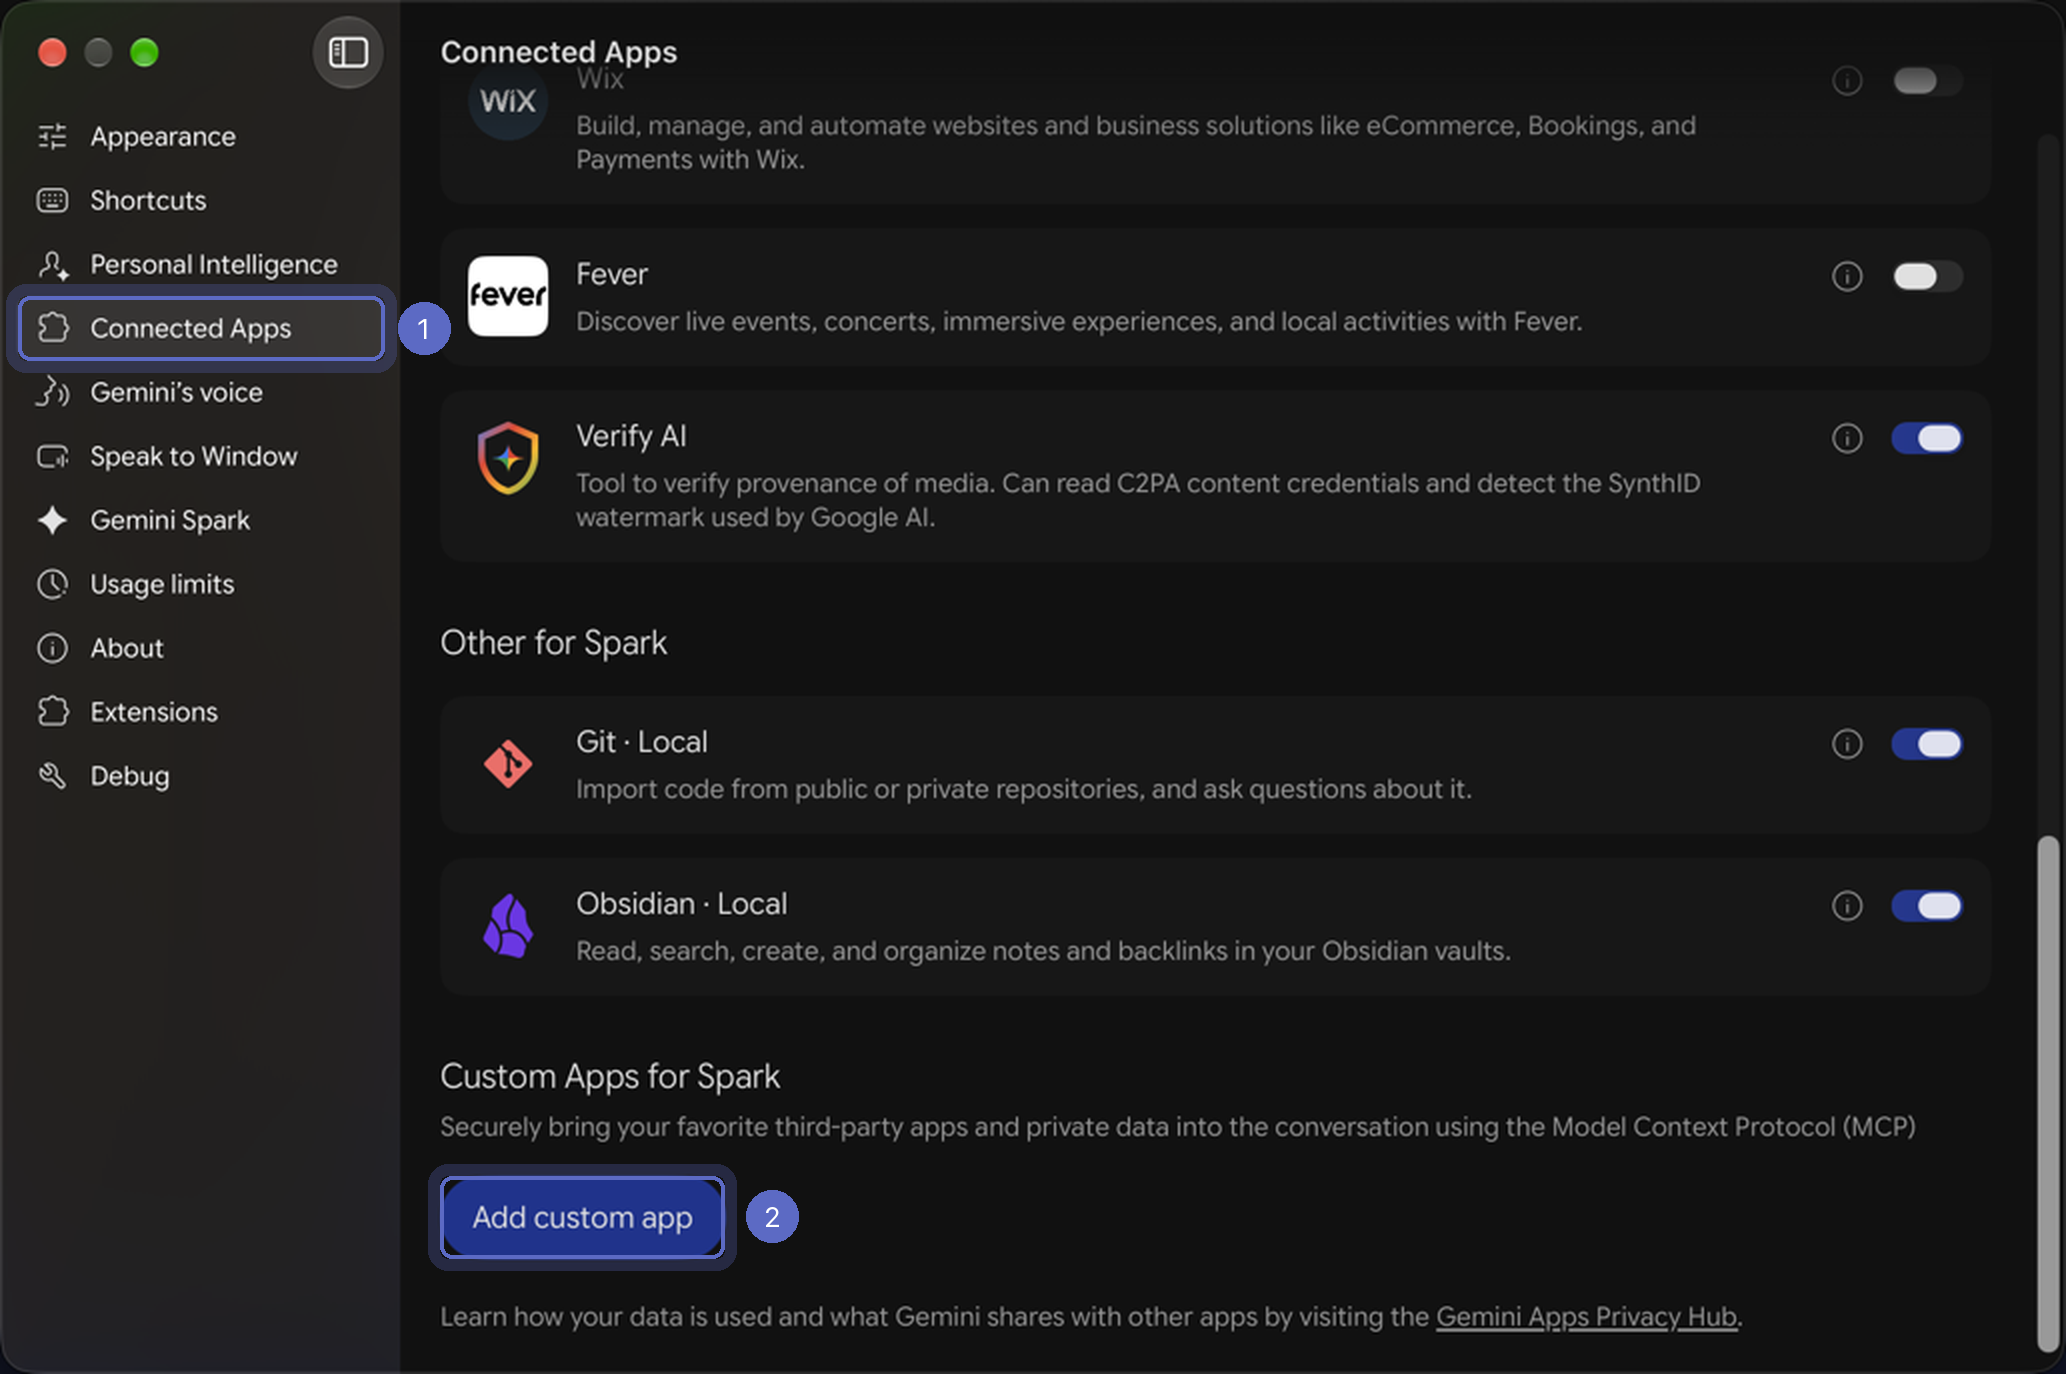Open the Shortcuts settings section
Screen dimensions: 2066x1374
(200, 200)
